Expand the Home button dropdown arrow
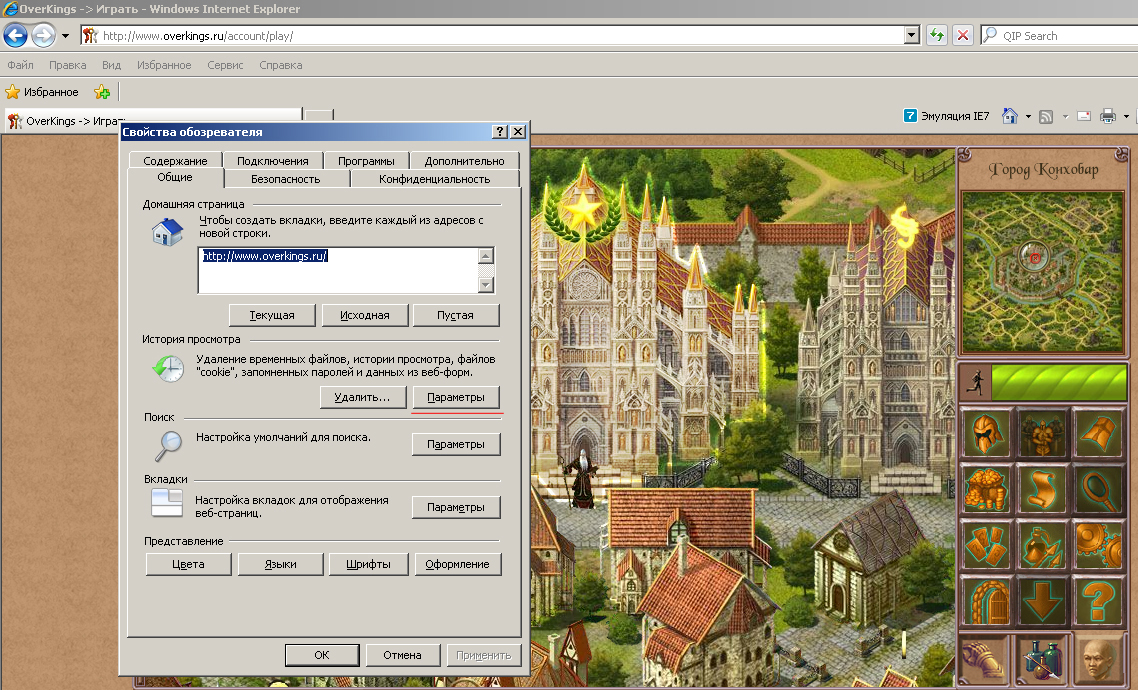Viewport: 1138px width, 690px height. 1028,116
